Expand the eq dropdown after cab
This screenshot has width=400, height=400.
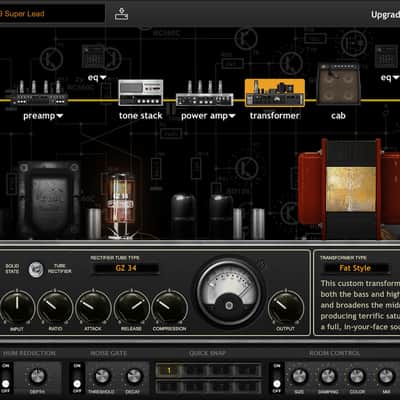click(x=396, y=78)
